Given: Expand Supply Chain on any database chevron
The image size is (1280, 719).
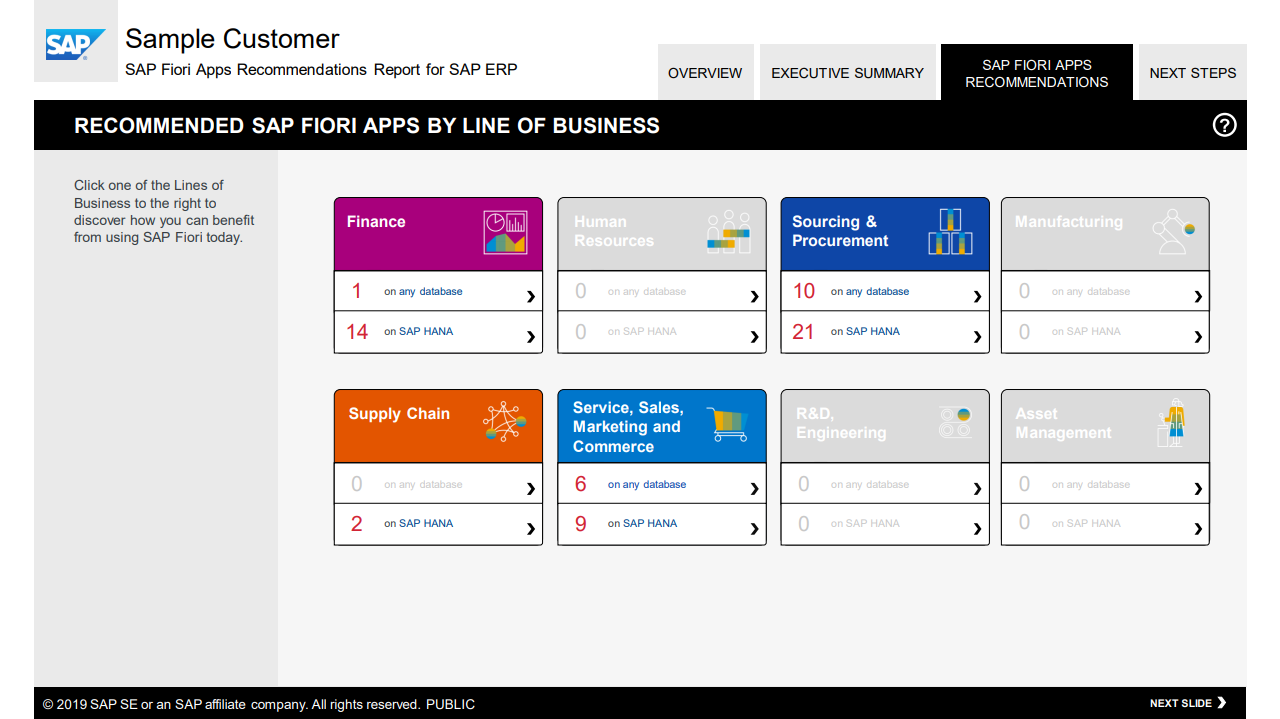Looking at the screenshot, I should pyautogui.click(x=530, y=489).
